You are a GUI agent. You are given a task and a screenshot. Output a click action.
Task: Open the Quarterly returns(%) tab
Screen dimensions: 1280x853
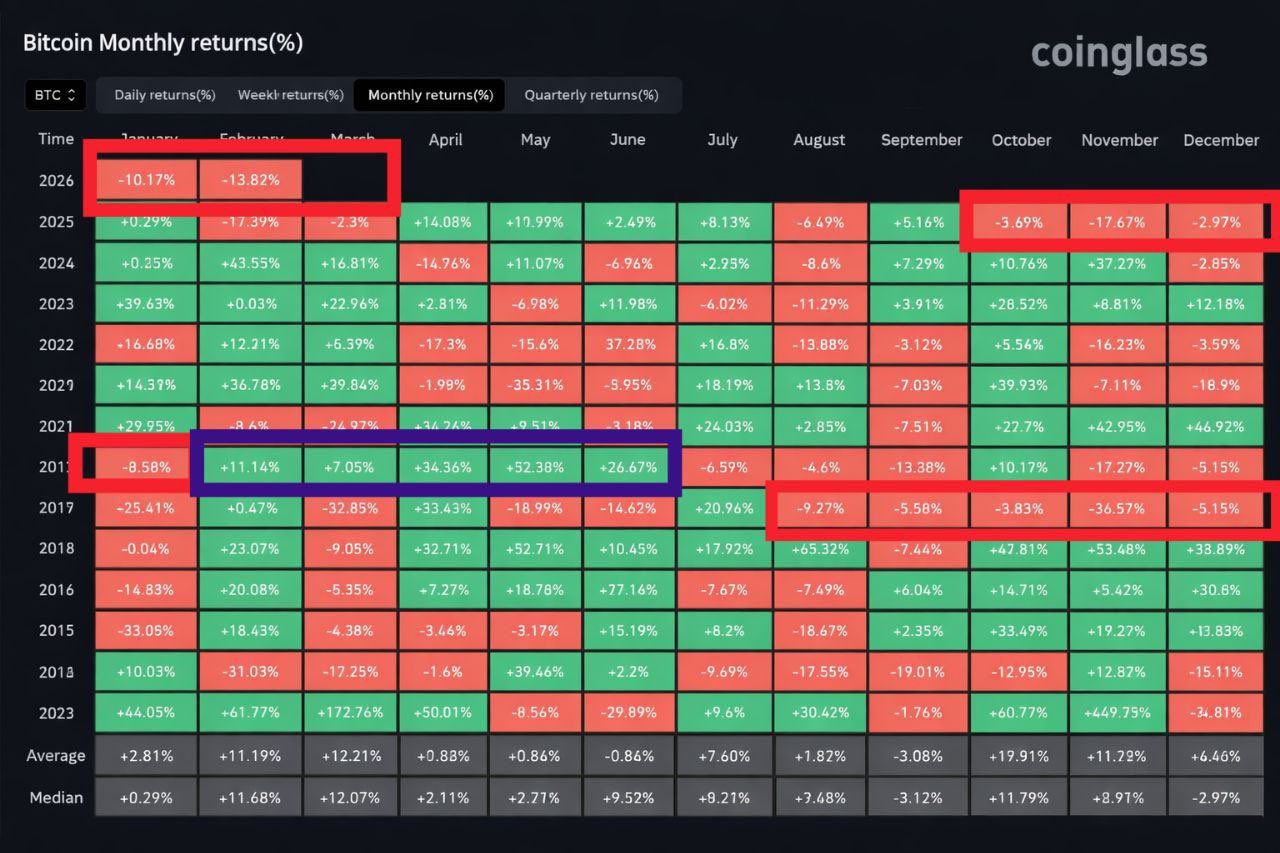[594, 95]
